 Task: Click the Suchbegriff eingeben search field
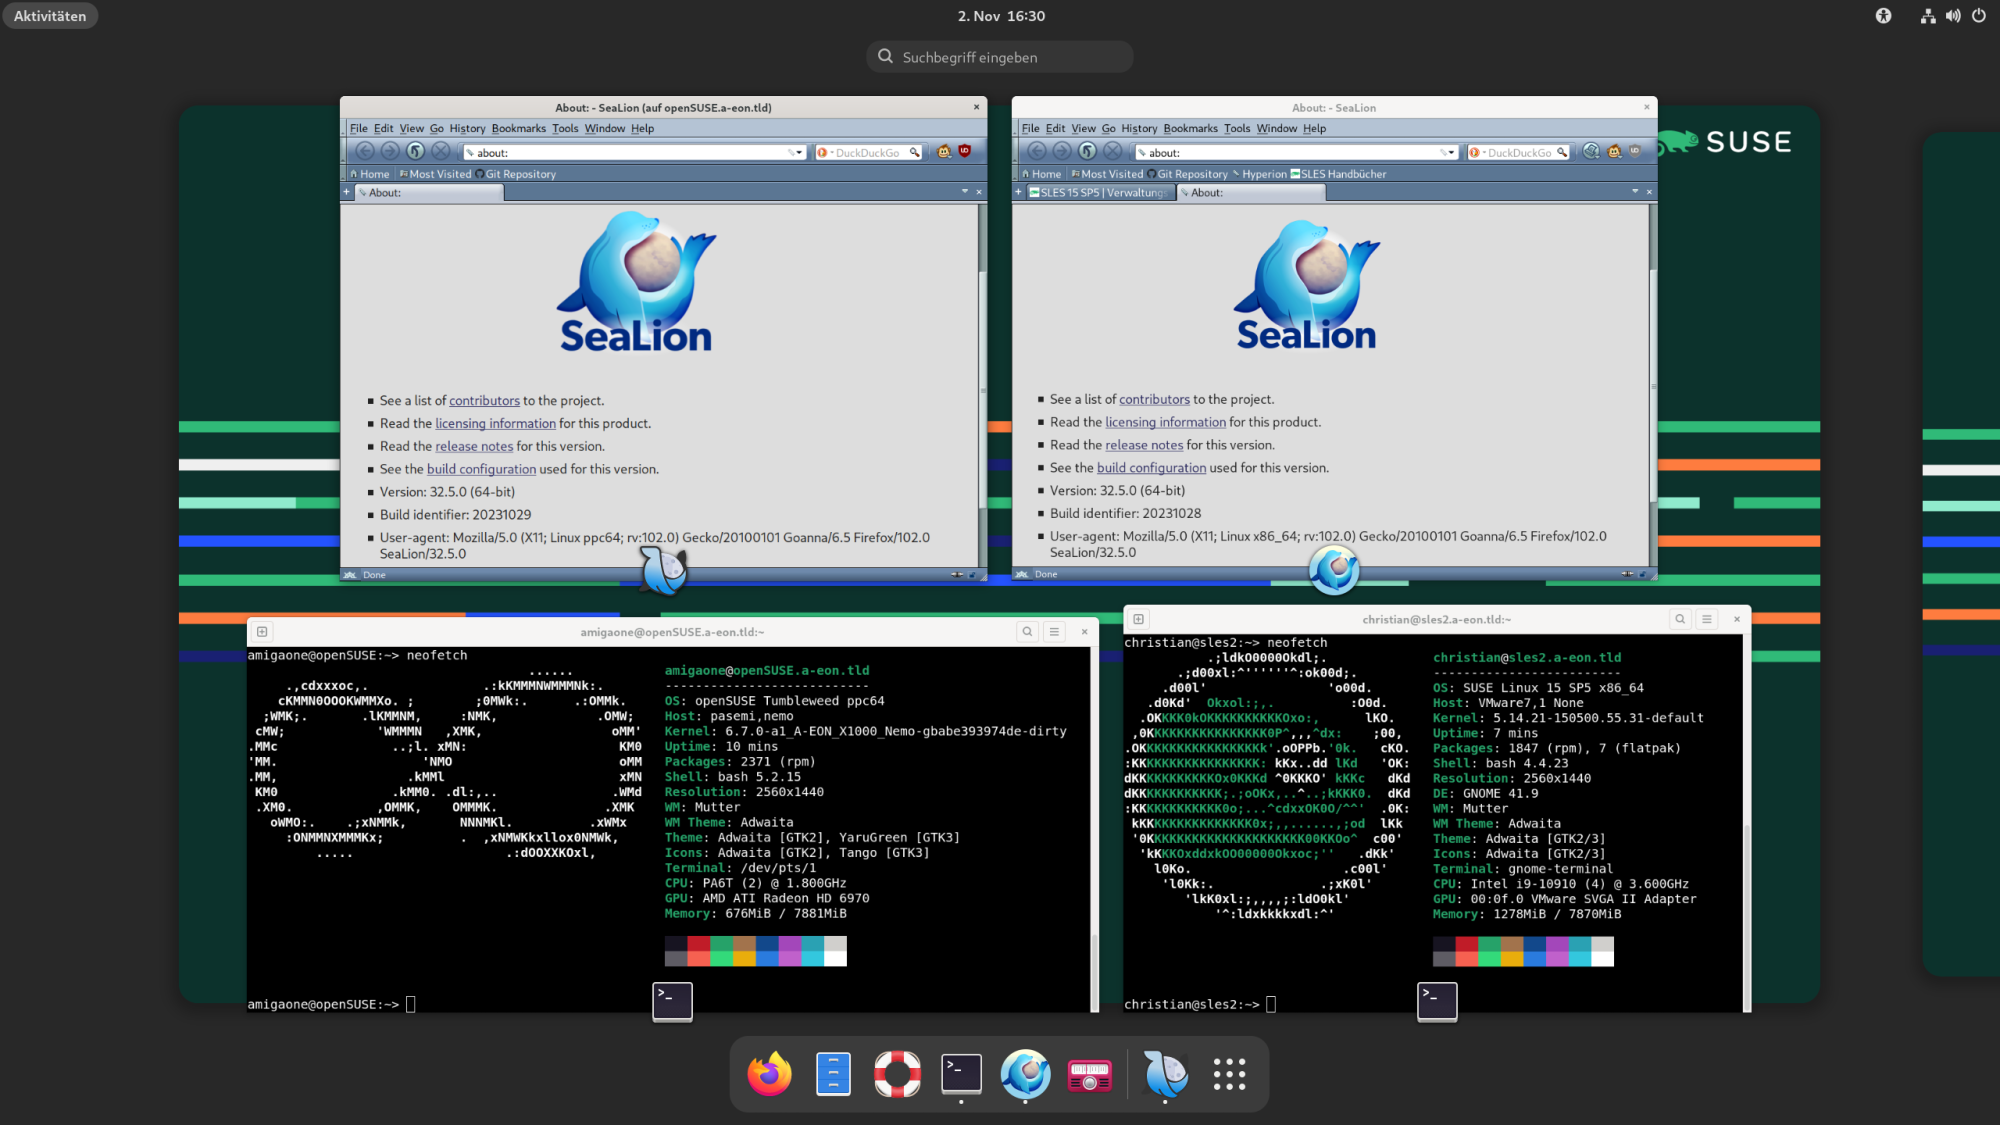pyautogui.click(x=1000, y=57)
